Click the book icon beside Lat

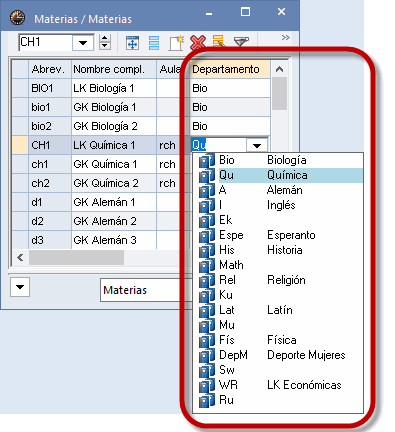(207, 311)
